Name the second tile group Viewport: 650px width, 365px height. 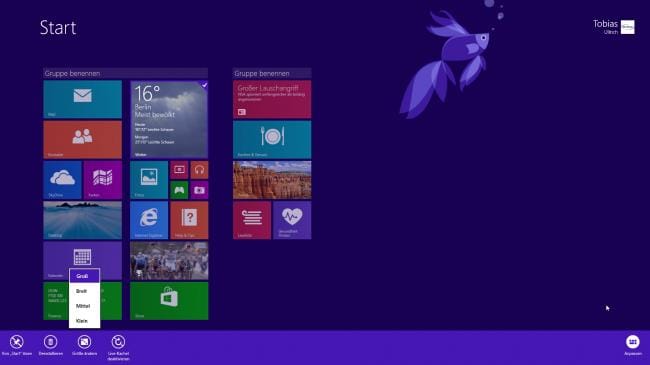pyautogui.click(x=272, y=73)
